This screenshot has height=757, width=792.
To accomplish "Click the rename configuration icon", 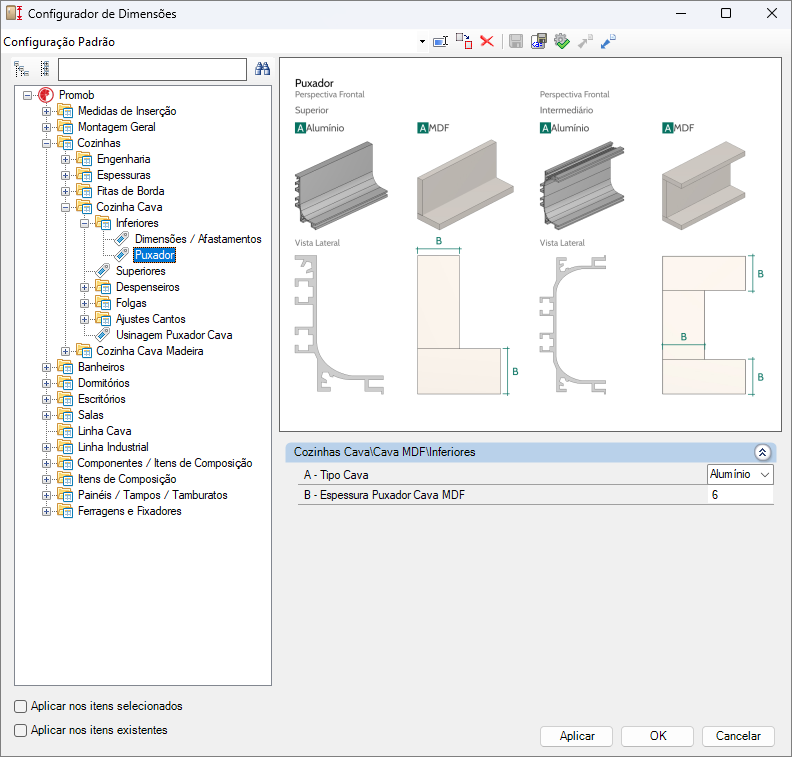I will (x=440, y=41).
